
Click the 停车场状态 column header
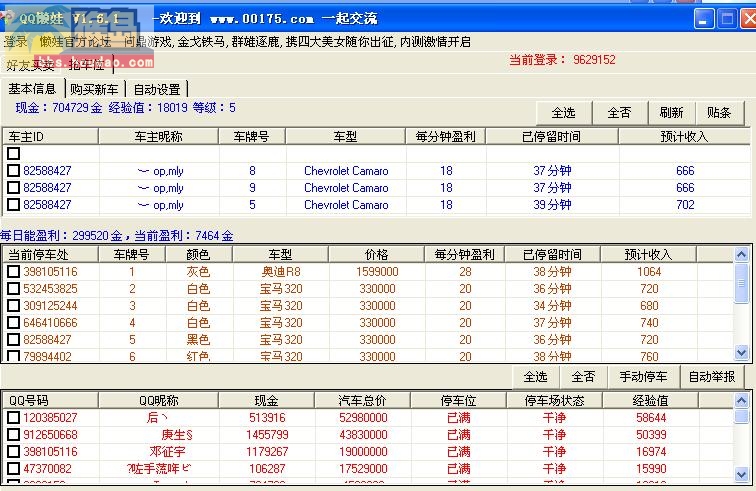coord(554,400)
